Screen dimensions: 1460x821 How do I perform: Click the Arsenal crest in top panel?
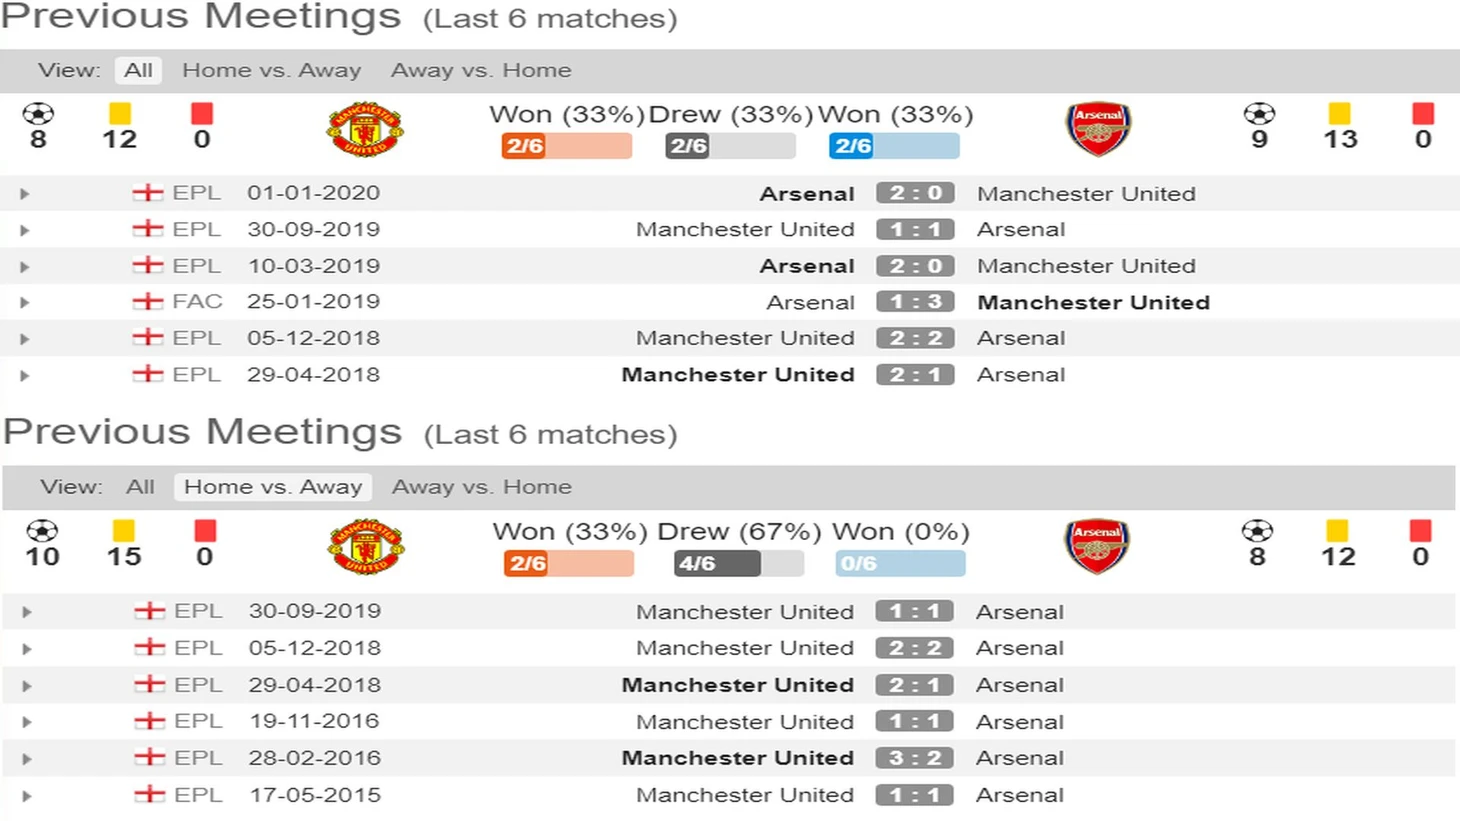pyautogui.click(x=1098, y=129)
